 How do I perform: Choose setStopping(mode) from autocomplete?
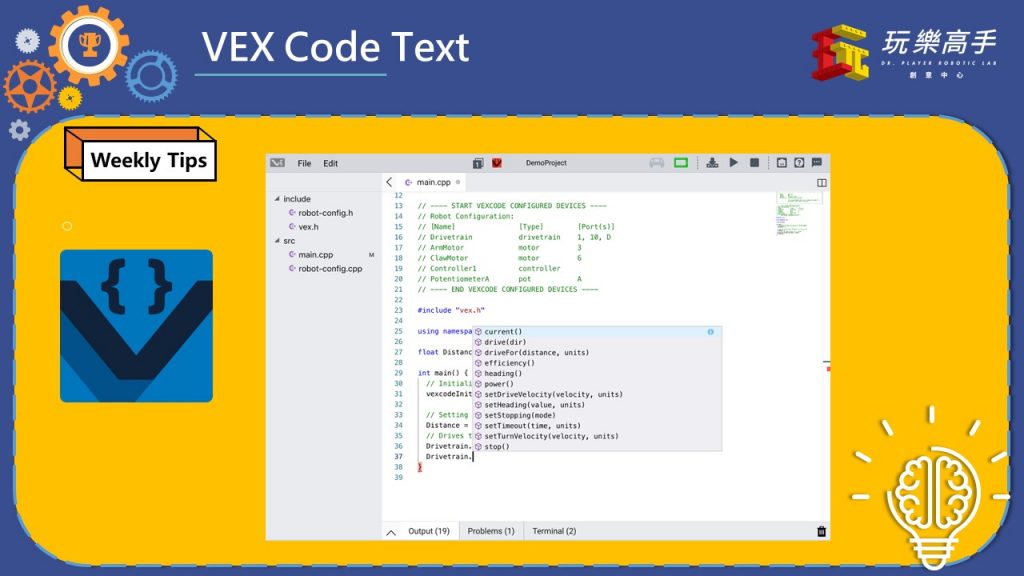coord(597,415)
